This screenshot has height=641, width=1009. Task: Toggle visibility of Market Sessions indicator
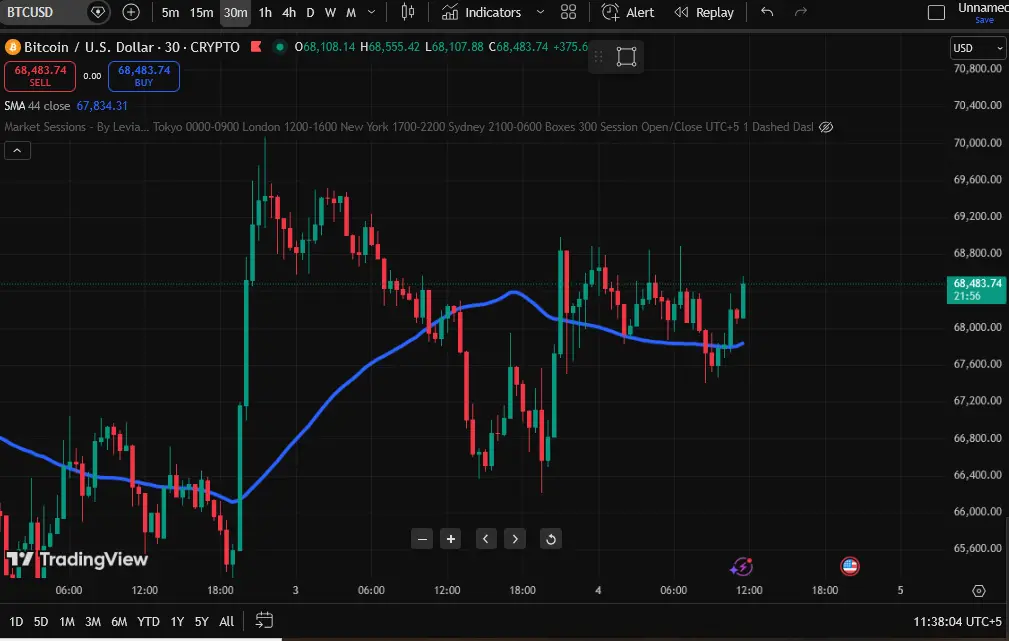(826, 127)
